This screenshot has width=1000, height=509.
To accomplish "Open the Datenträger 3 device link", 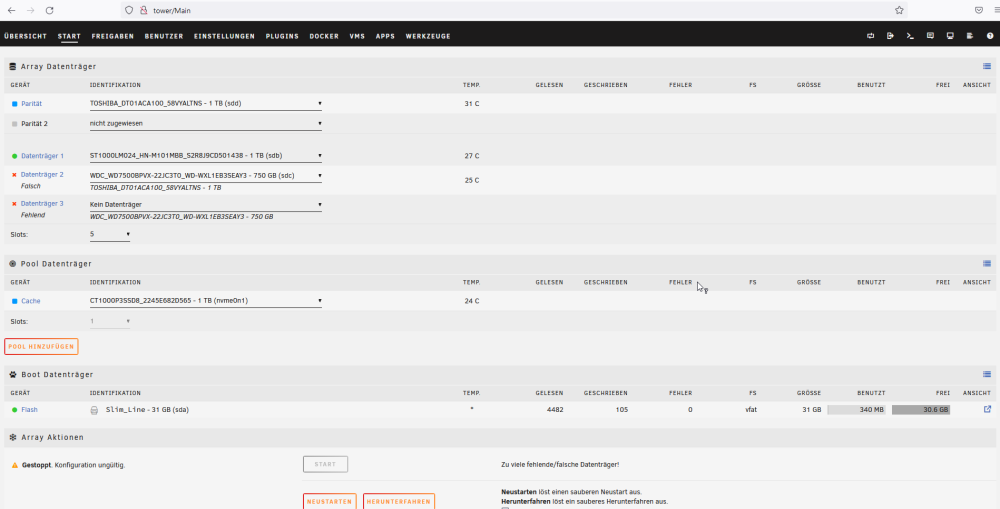I will coord(42,203).
